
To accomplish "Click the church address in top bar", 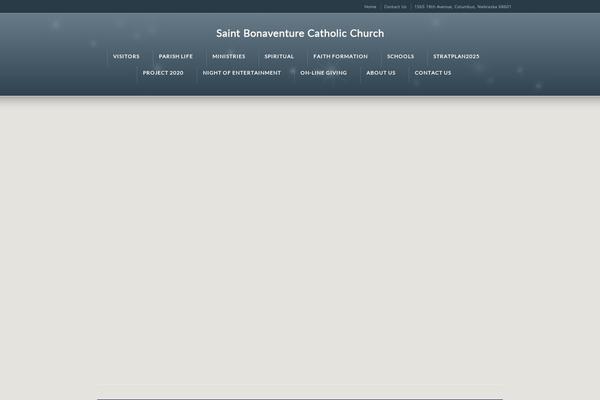I will coord(463,7).
